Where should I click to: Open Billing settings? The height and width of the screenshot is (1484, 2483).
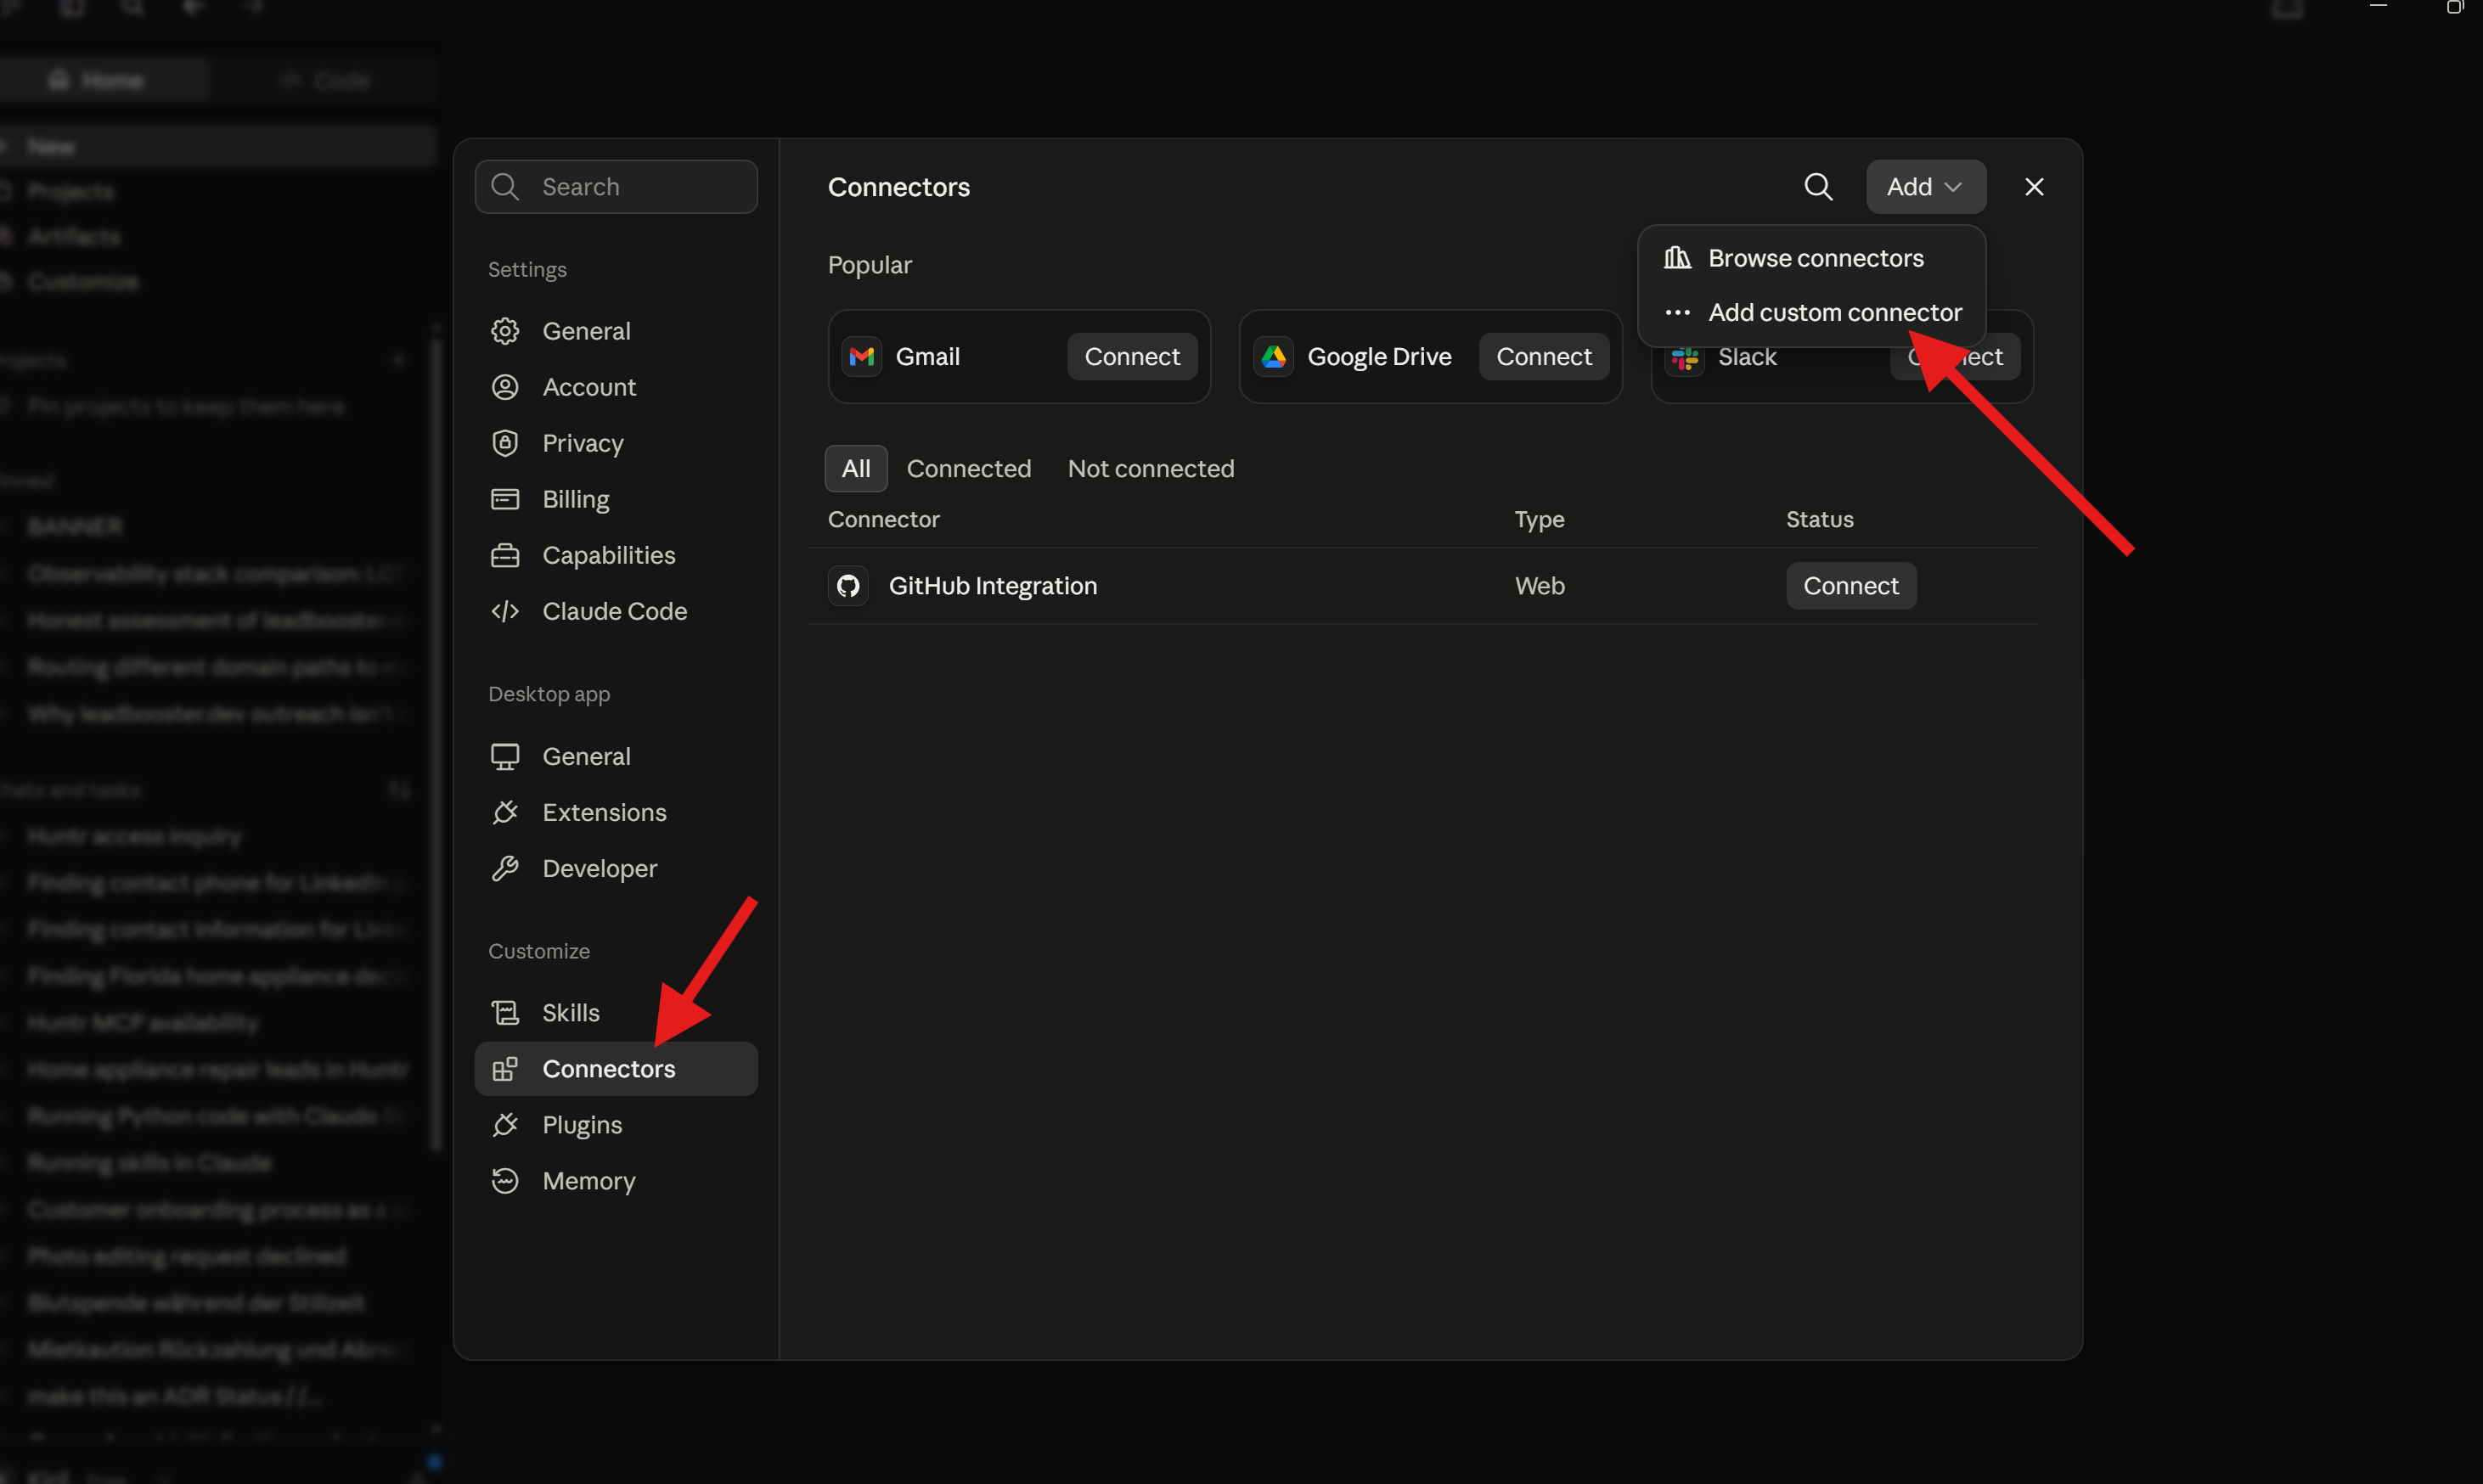[616, 499]
